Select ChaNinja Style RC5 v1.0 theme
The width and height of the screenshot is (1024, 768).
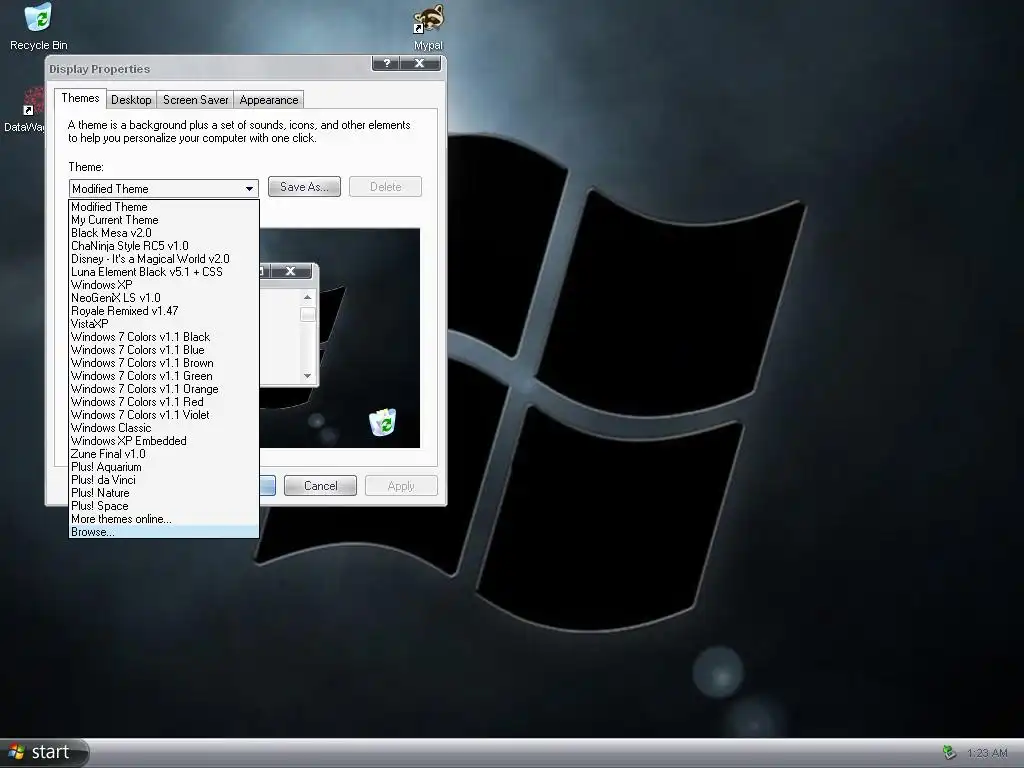[164, 246]
